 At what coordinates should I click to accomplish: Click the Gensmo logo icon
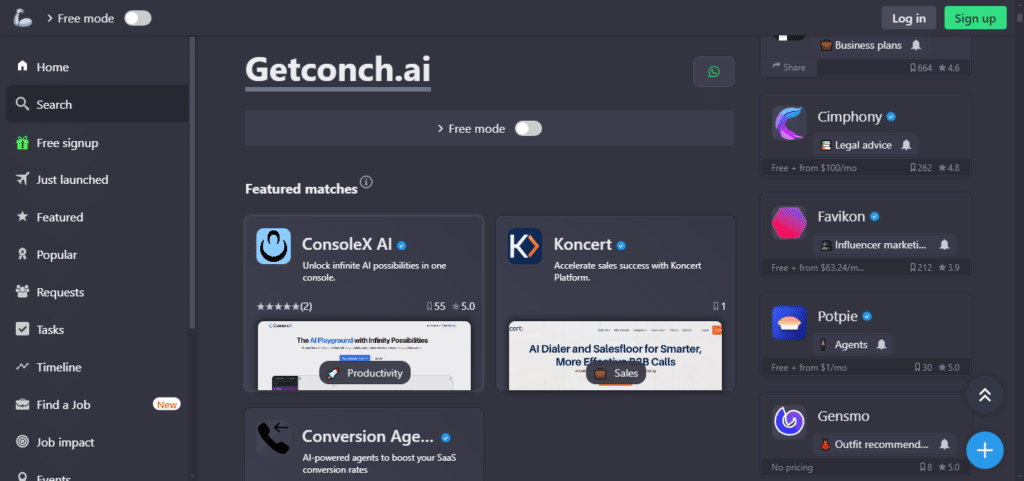point(789,422)
